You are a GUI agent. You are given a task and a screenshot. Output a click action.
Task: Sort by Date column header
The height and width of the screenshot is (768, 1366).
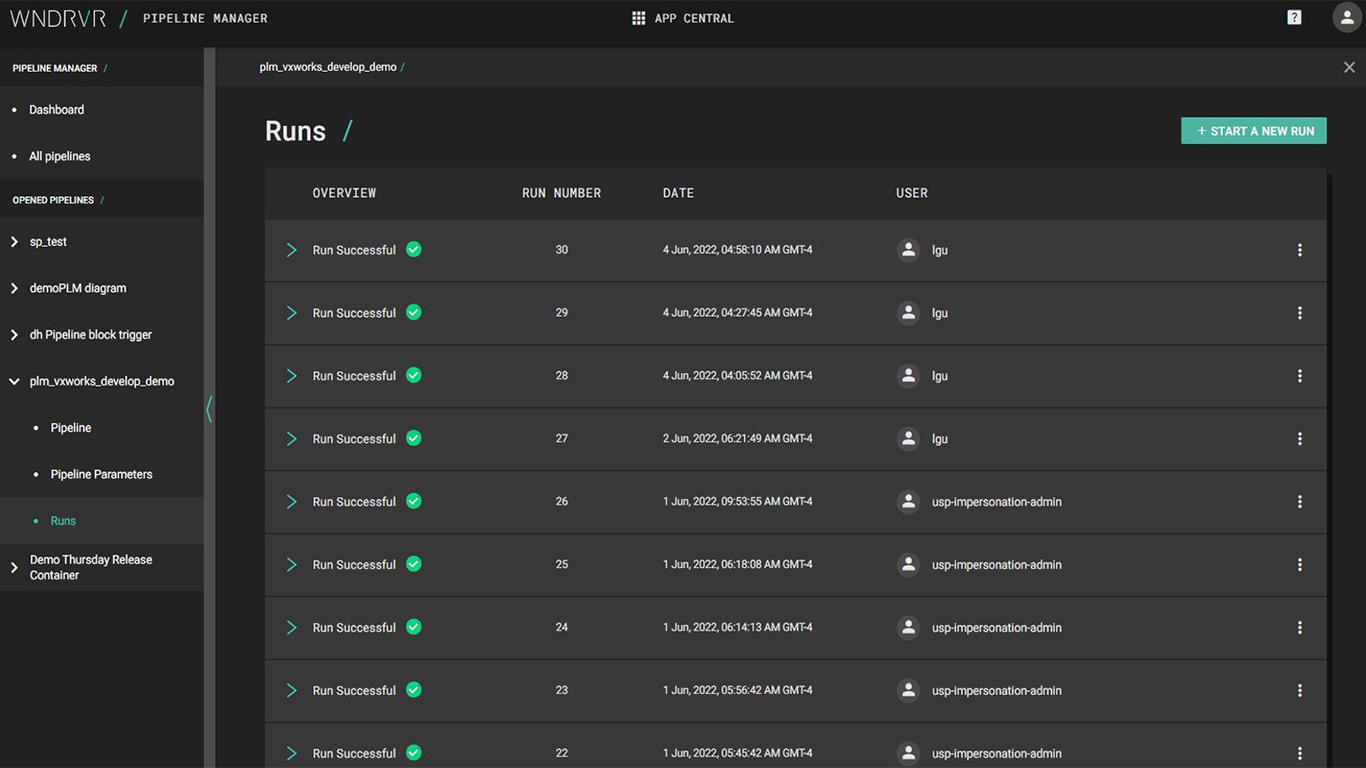point(678,193)
